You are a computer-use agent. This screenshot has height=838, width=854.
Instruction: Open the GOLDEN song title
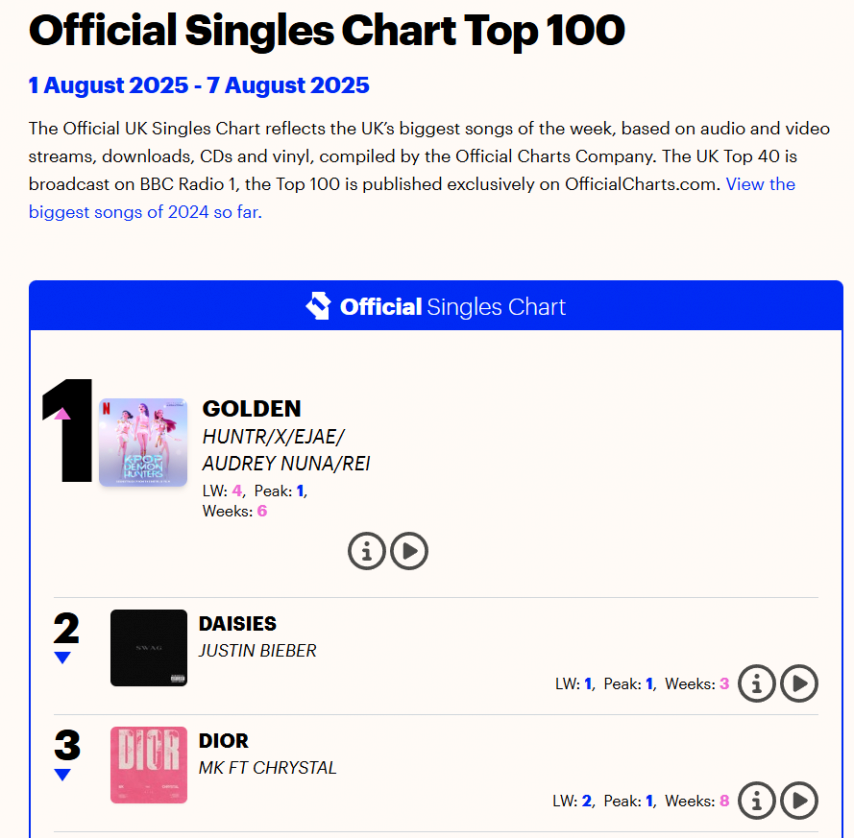252,408
